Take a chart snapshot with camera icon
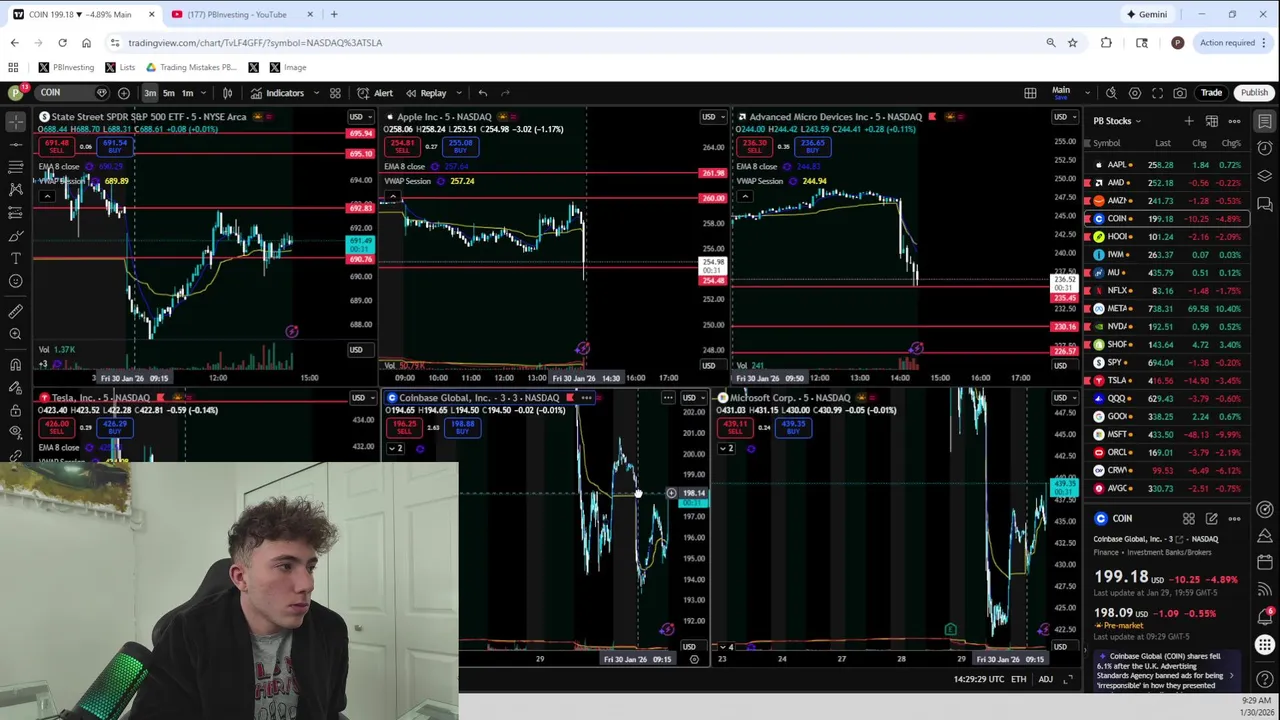1280x720 pixels. click(1180, 93)
